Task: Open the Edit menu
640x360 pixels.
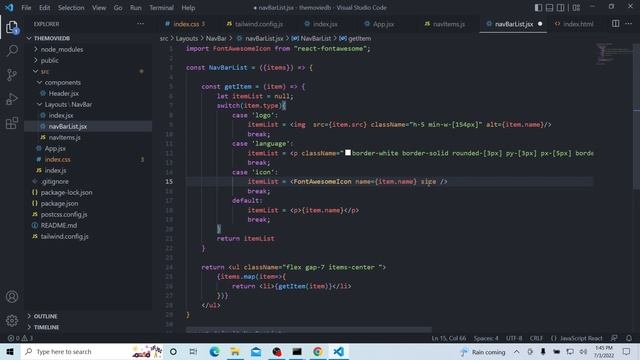Action: [44, 7]
